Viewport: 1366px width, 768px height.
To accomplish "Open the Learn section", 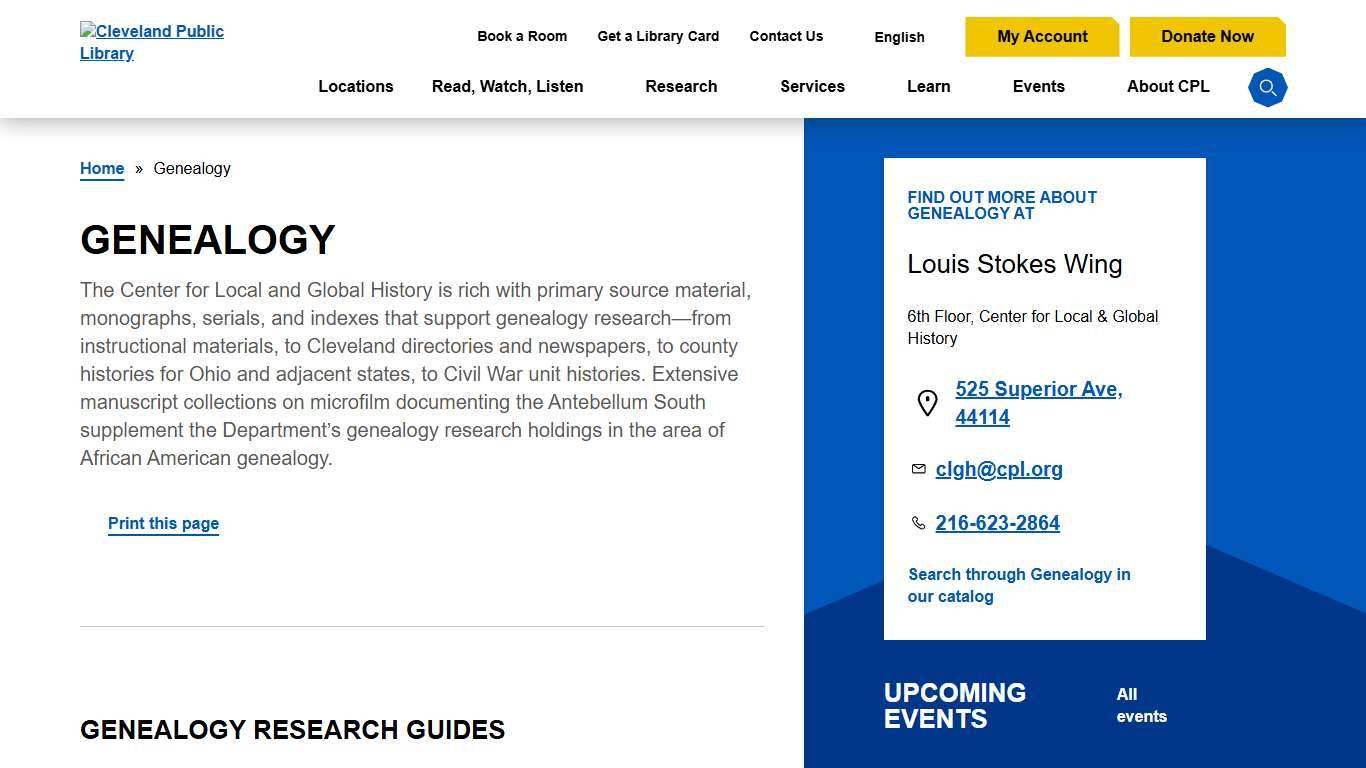I will 928,87.
